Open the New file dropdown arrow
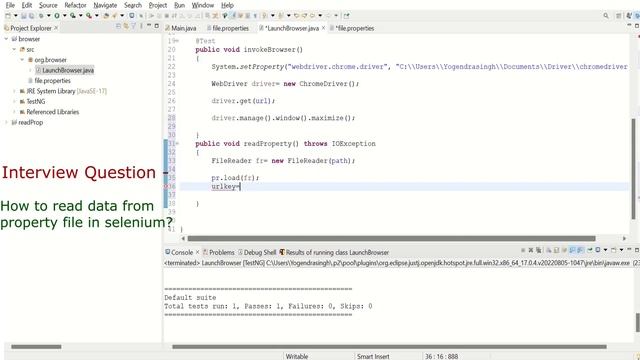This screenshot has width=640, height=360. [16, 16]
